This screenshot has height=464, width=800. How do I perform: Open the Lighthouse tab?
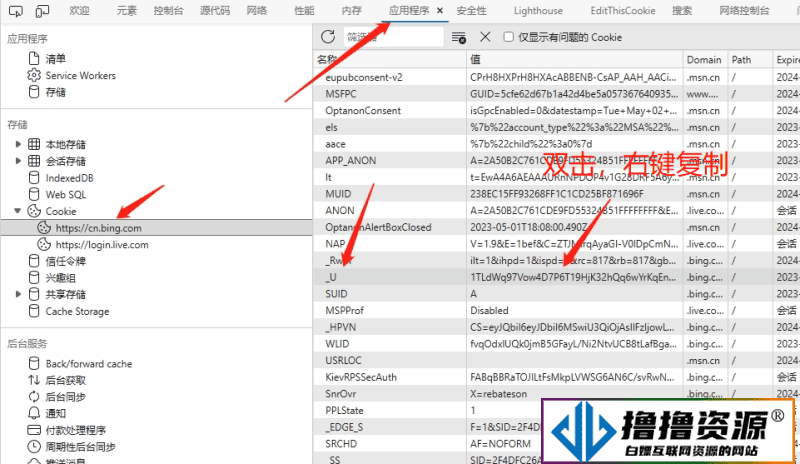[538, 11]
